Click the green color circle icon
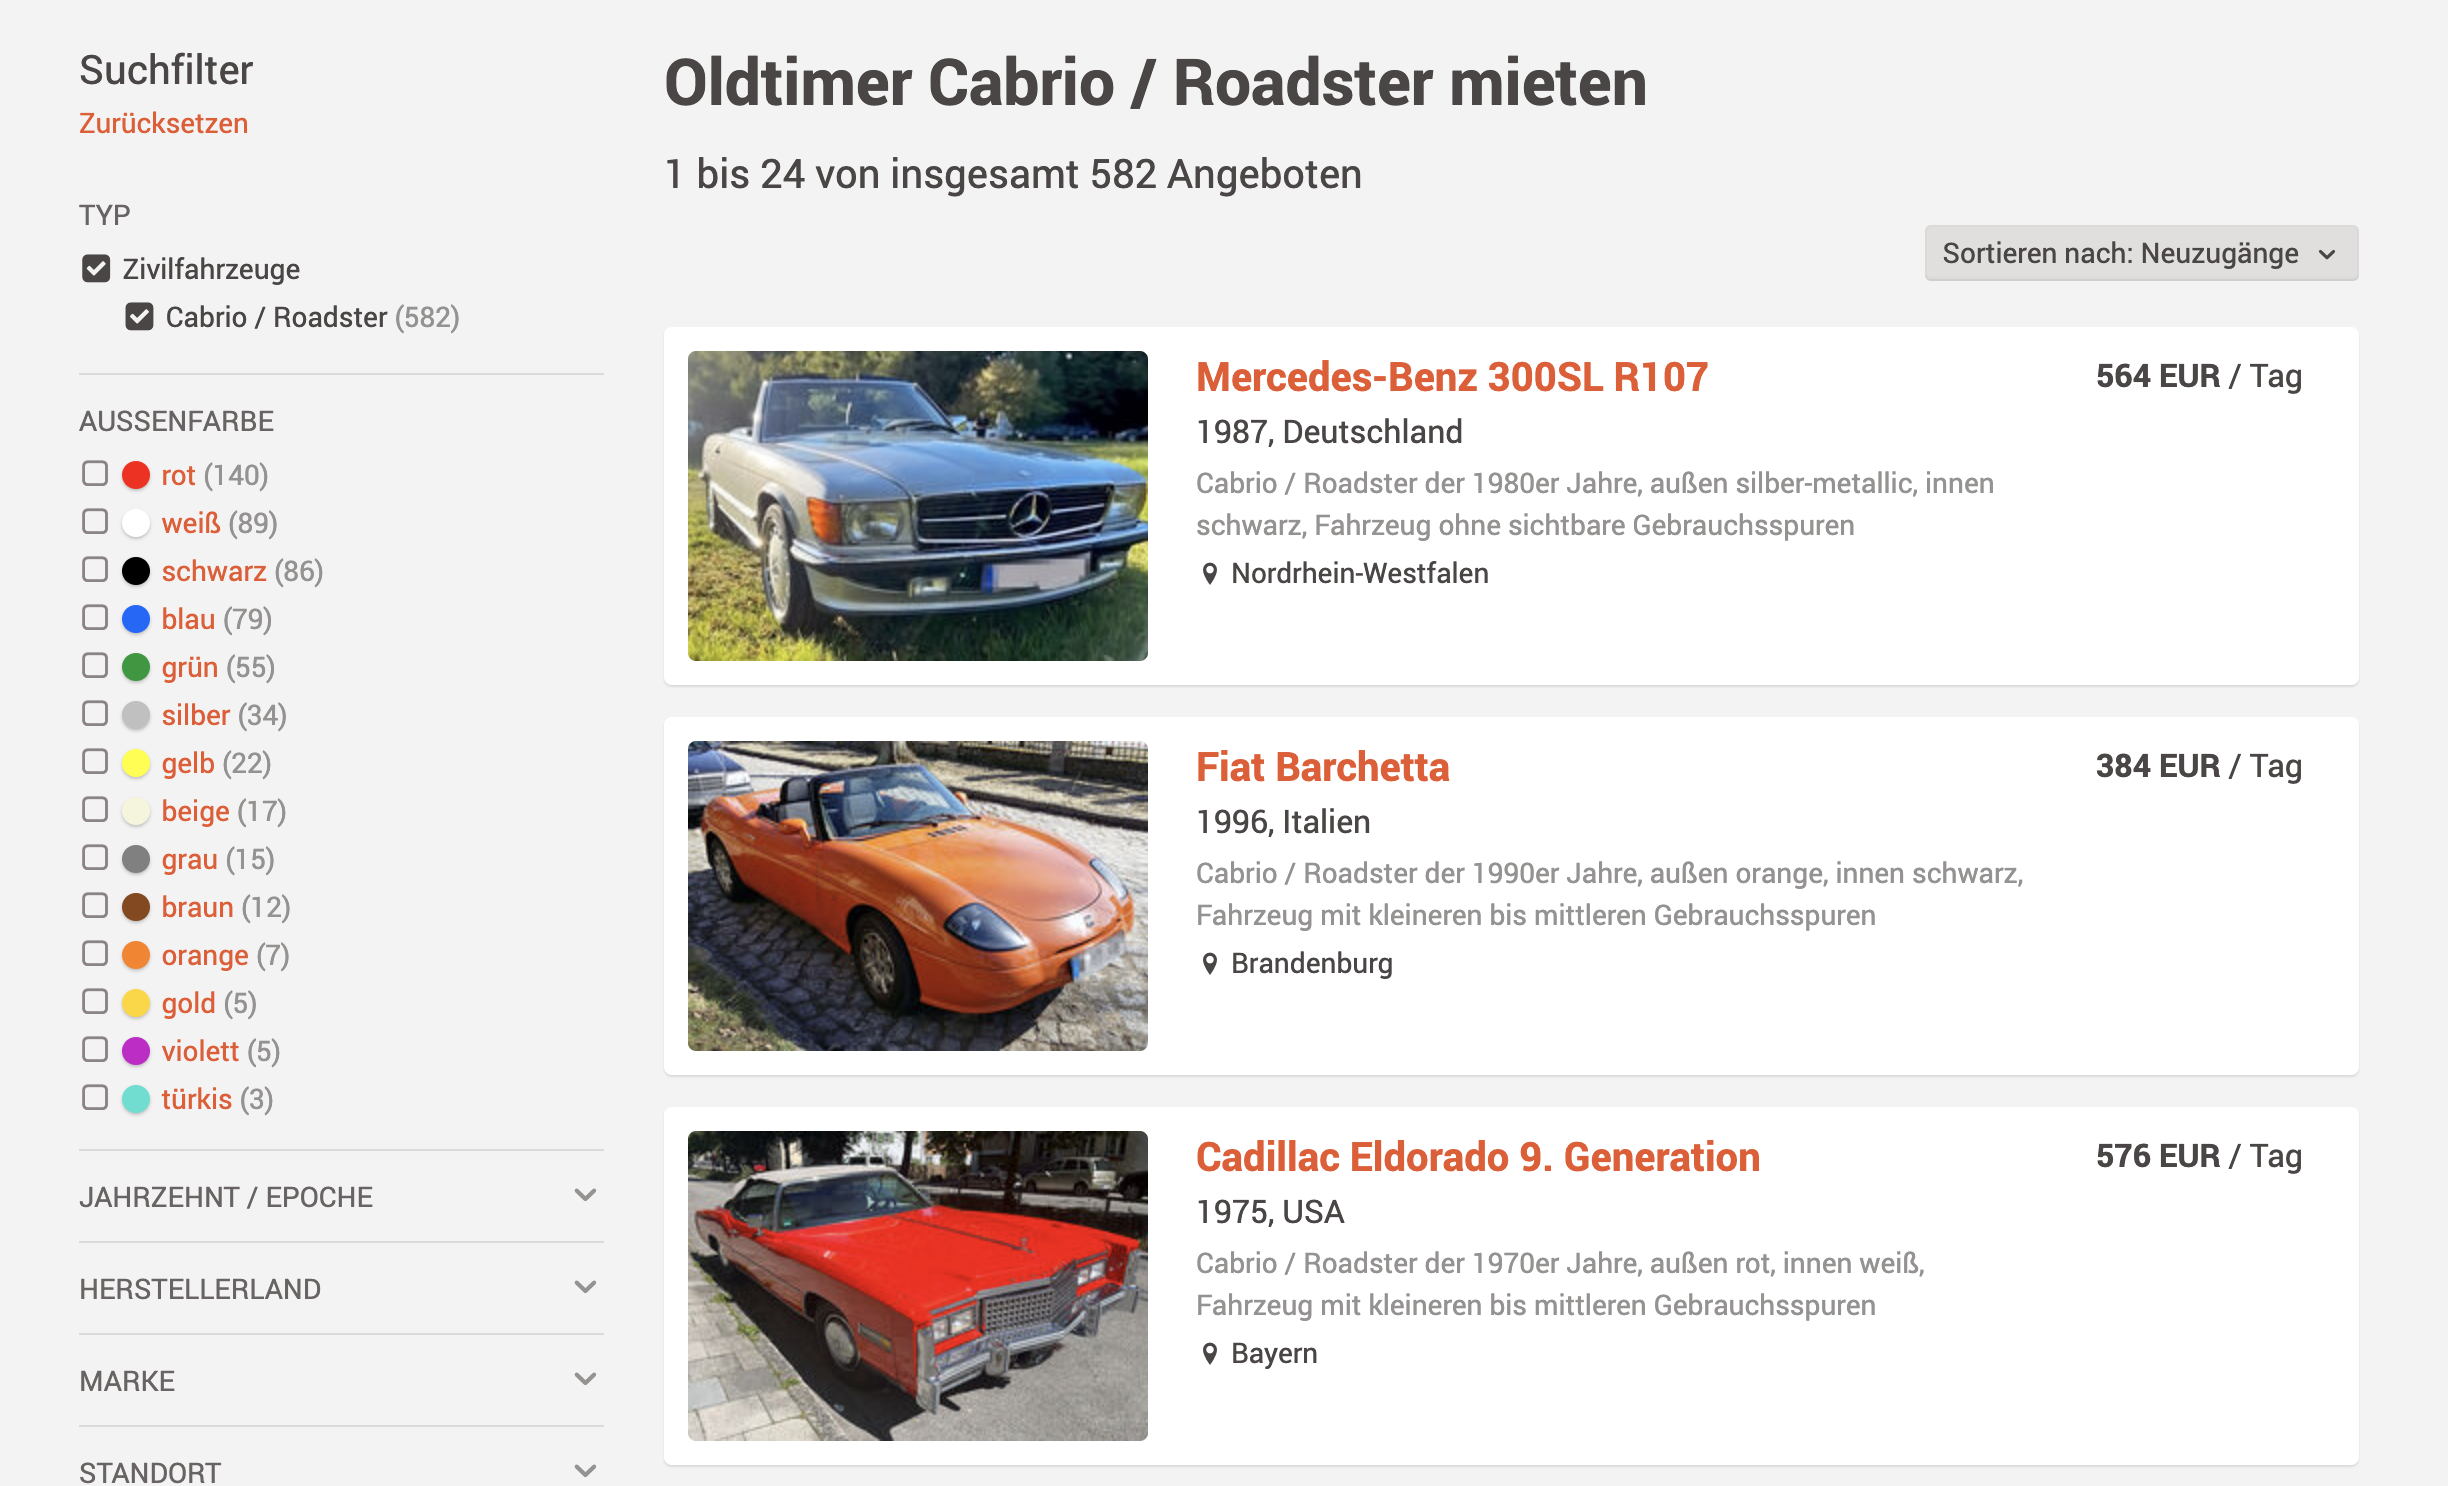Image resolution: width=2448 pixels, height=1486 pixels. (136, 667)
